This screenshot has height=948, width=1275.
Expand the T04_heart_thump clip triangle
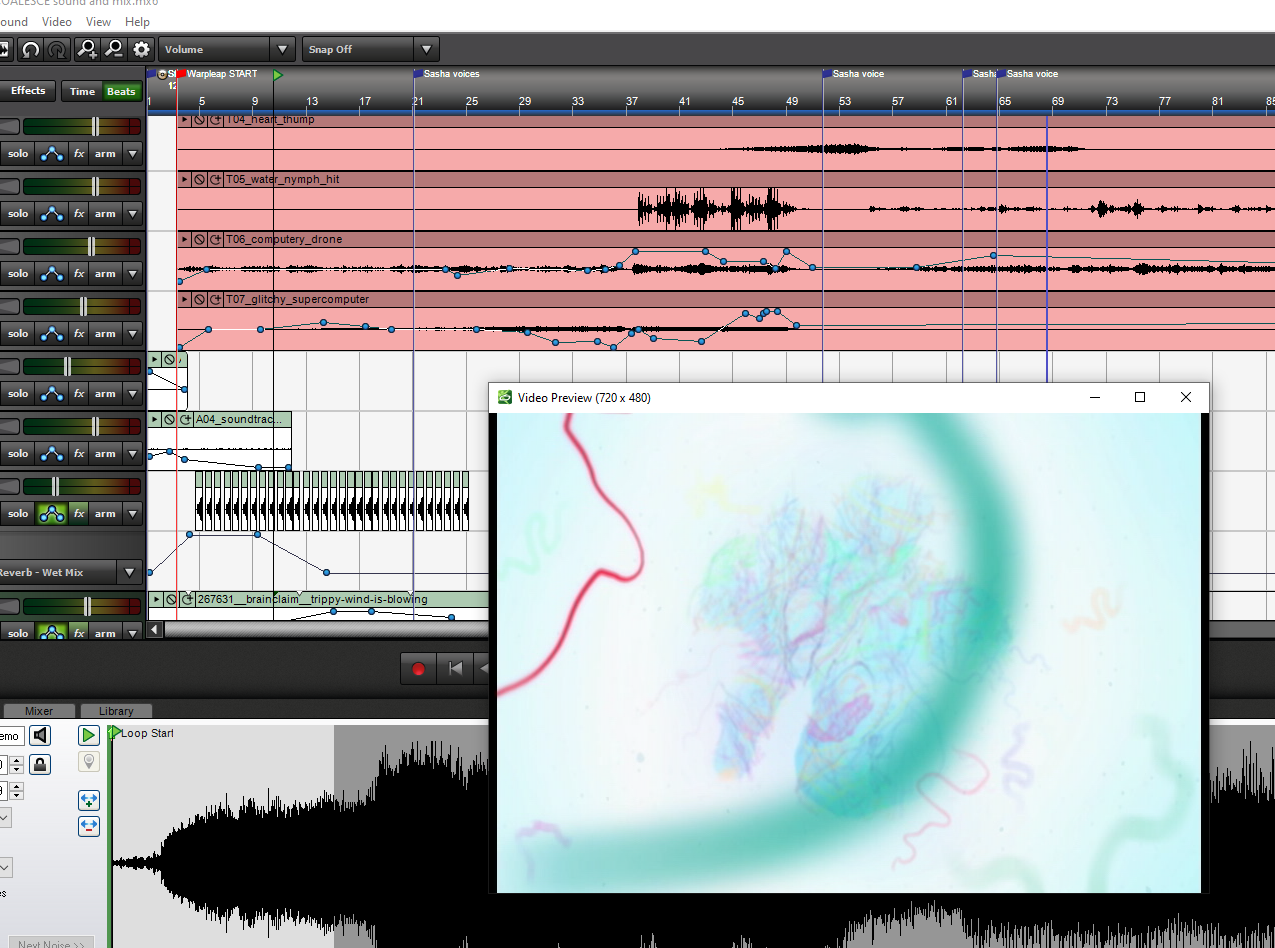pyautogui.click(x=184, y=120)
